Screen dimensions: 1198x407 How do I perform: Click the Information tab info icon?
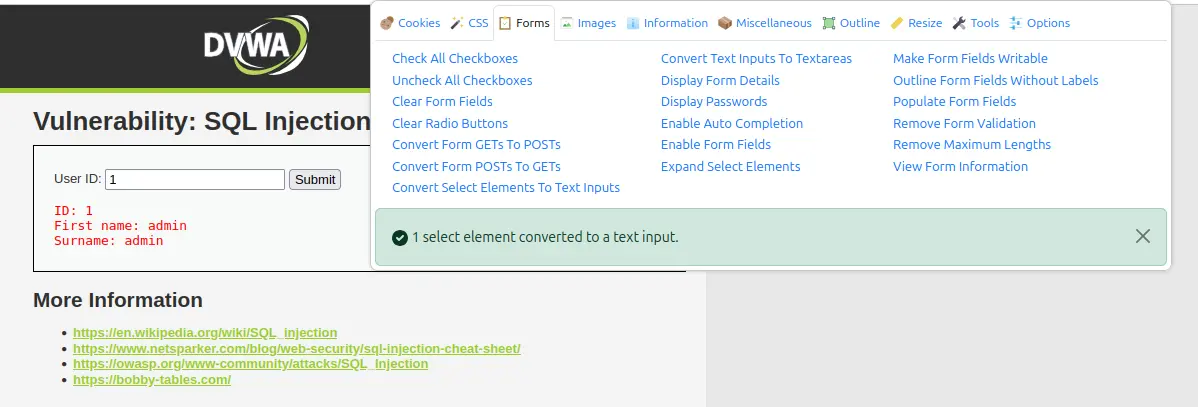(633, 23)
